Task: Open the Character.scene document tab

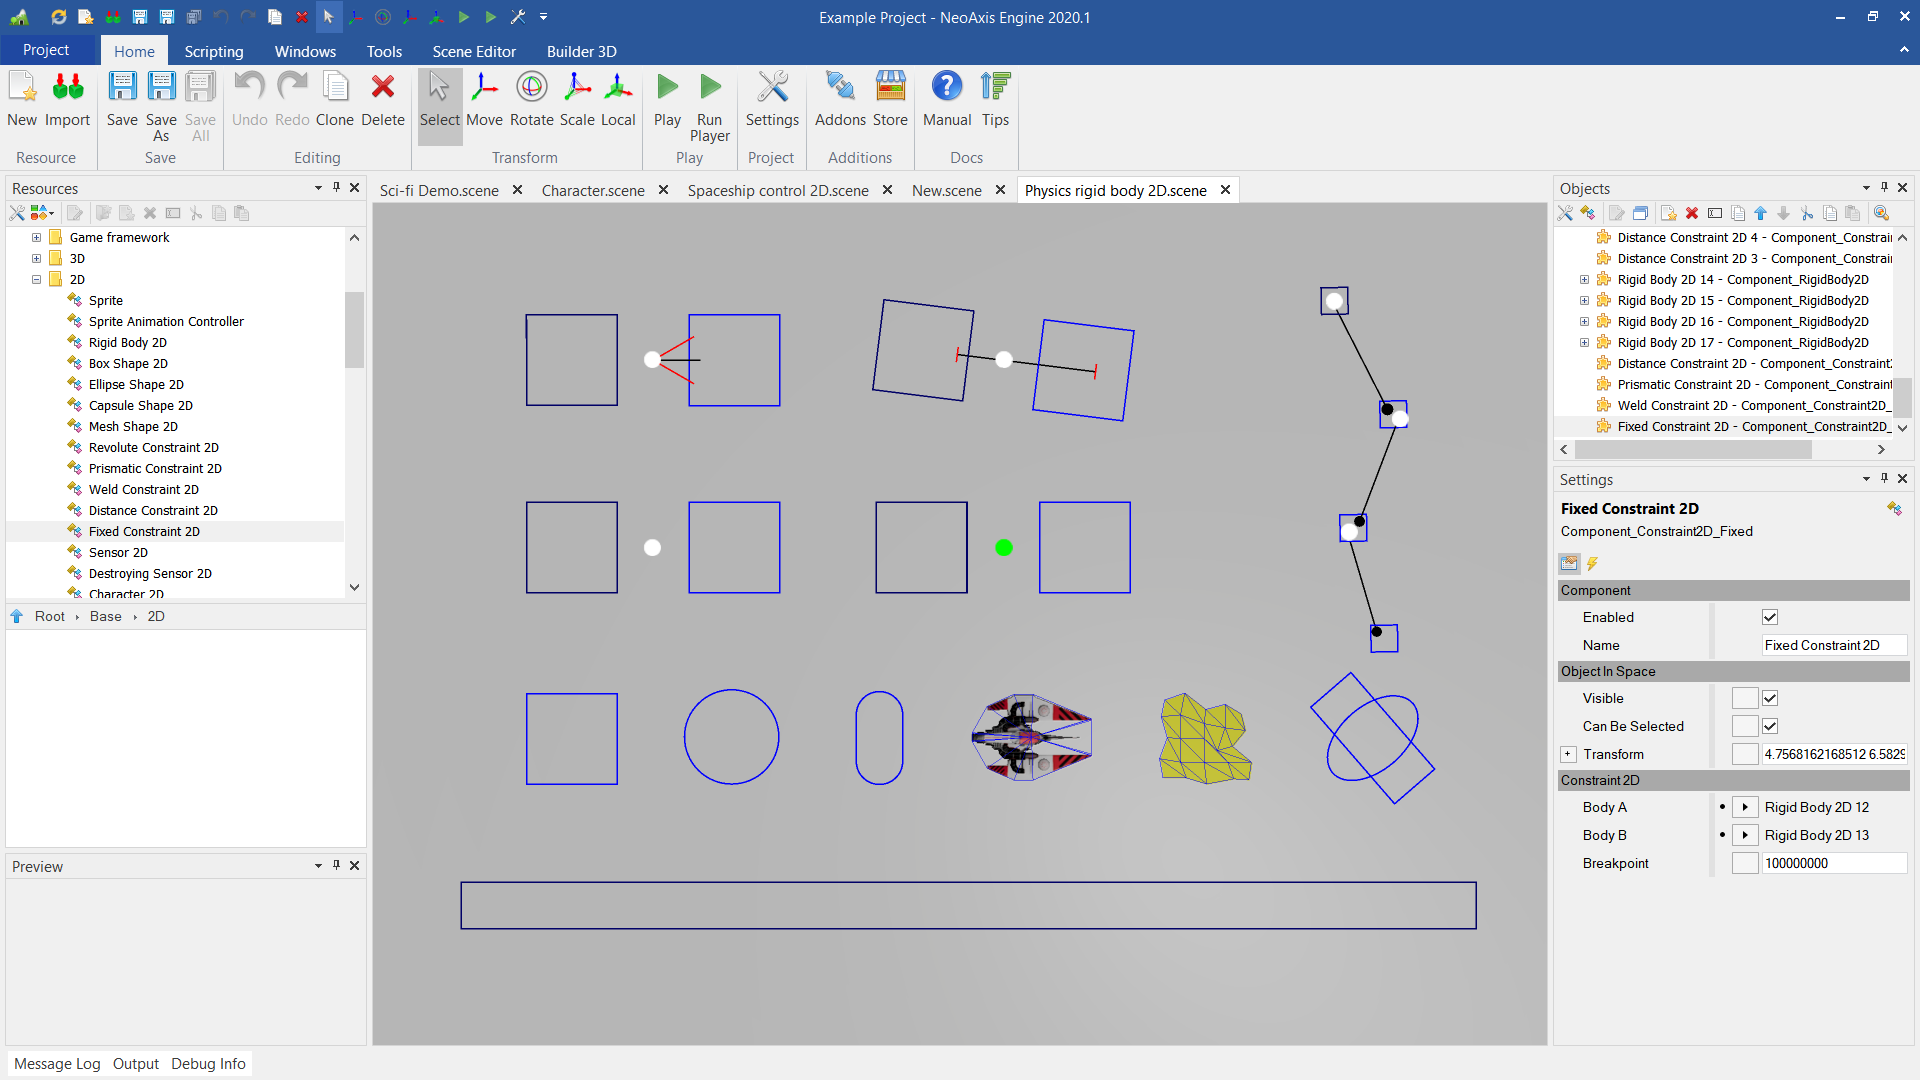Action: point(592,190)
